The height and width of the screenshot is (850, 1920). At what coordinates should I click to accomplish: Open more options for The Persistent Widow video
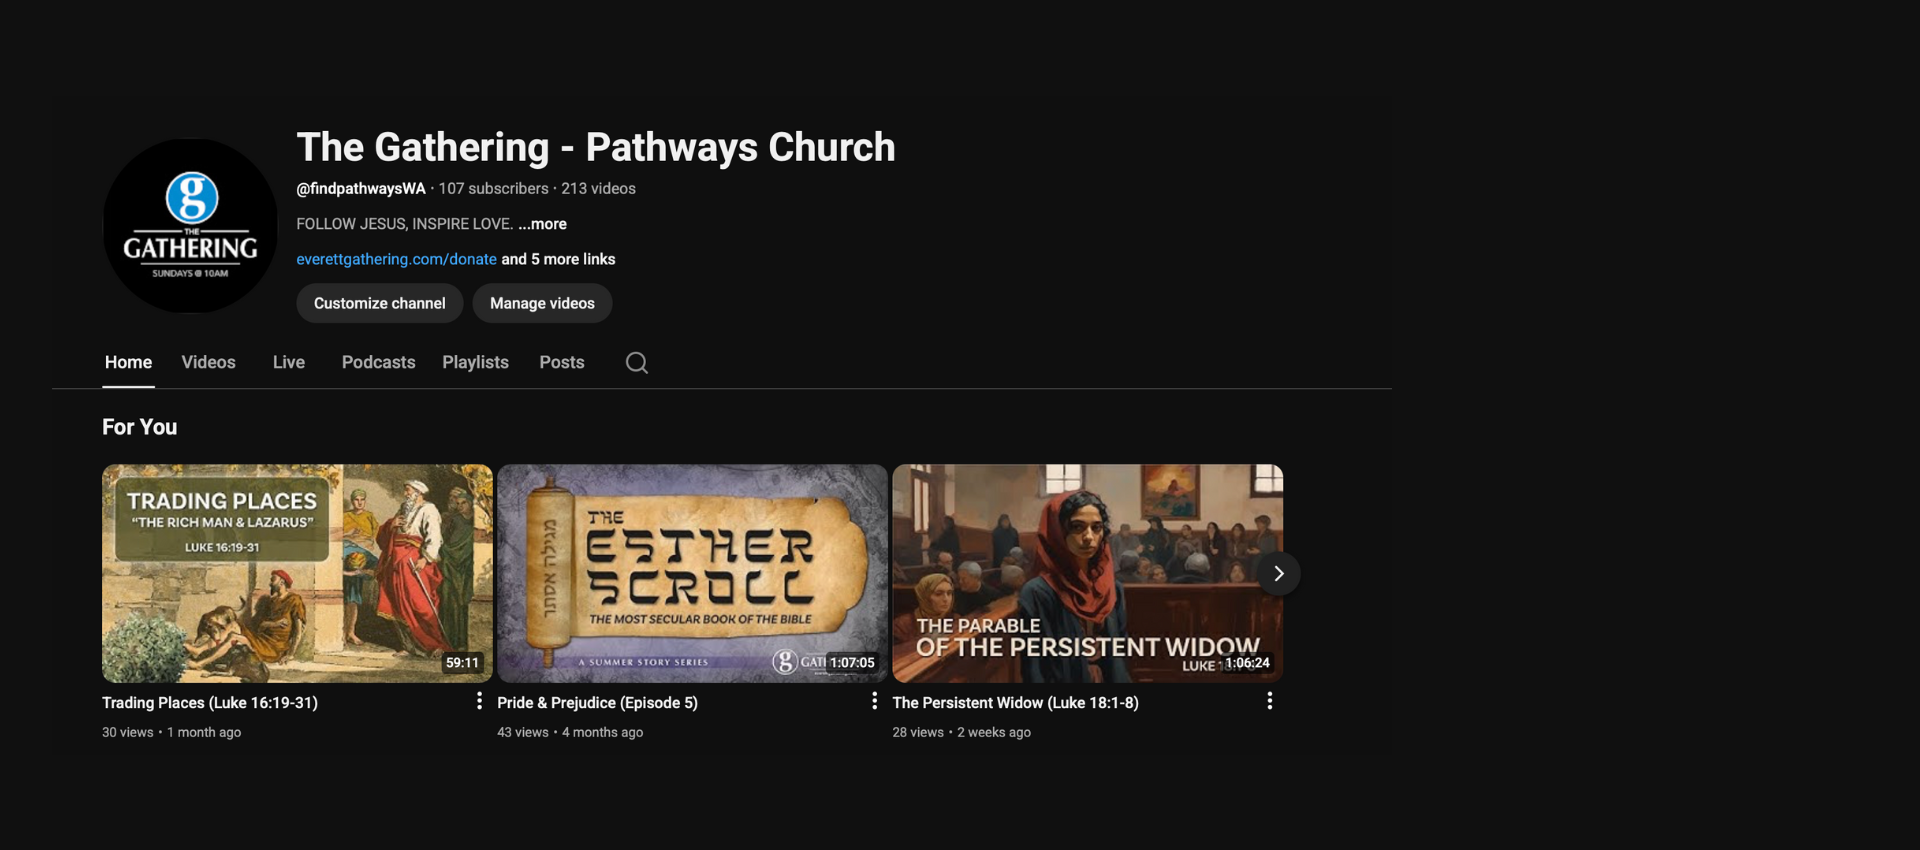(x=1269, y=701)
